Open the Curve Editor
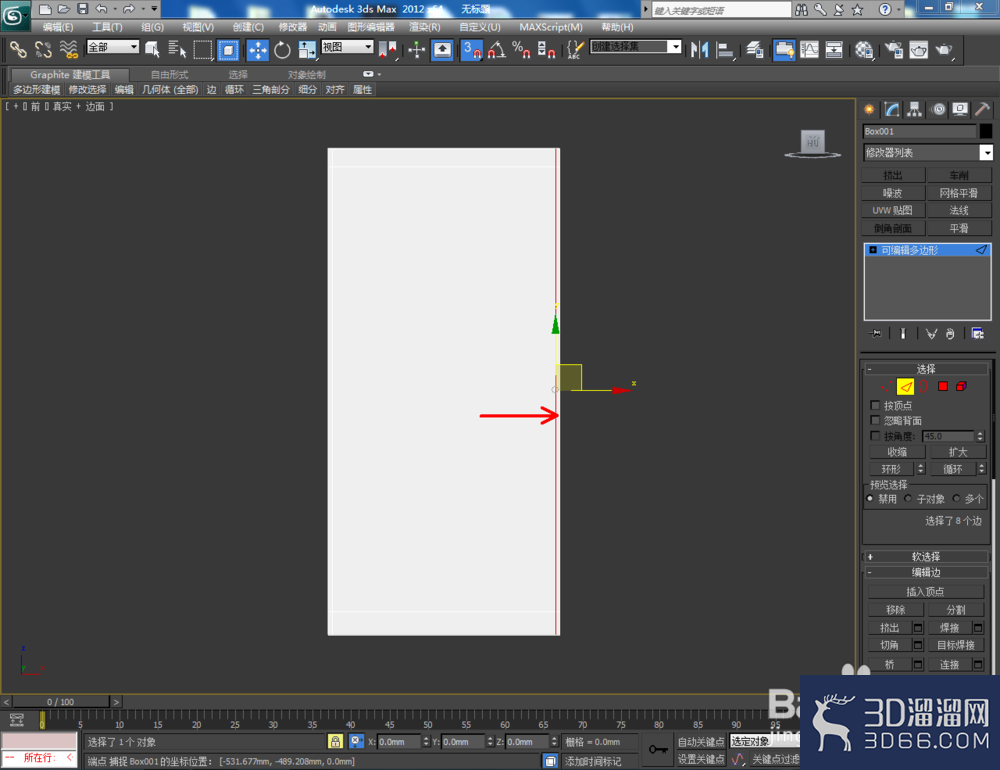 point(809,49)
